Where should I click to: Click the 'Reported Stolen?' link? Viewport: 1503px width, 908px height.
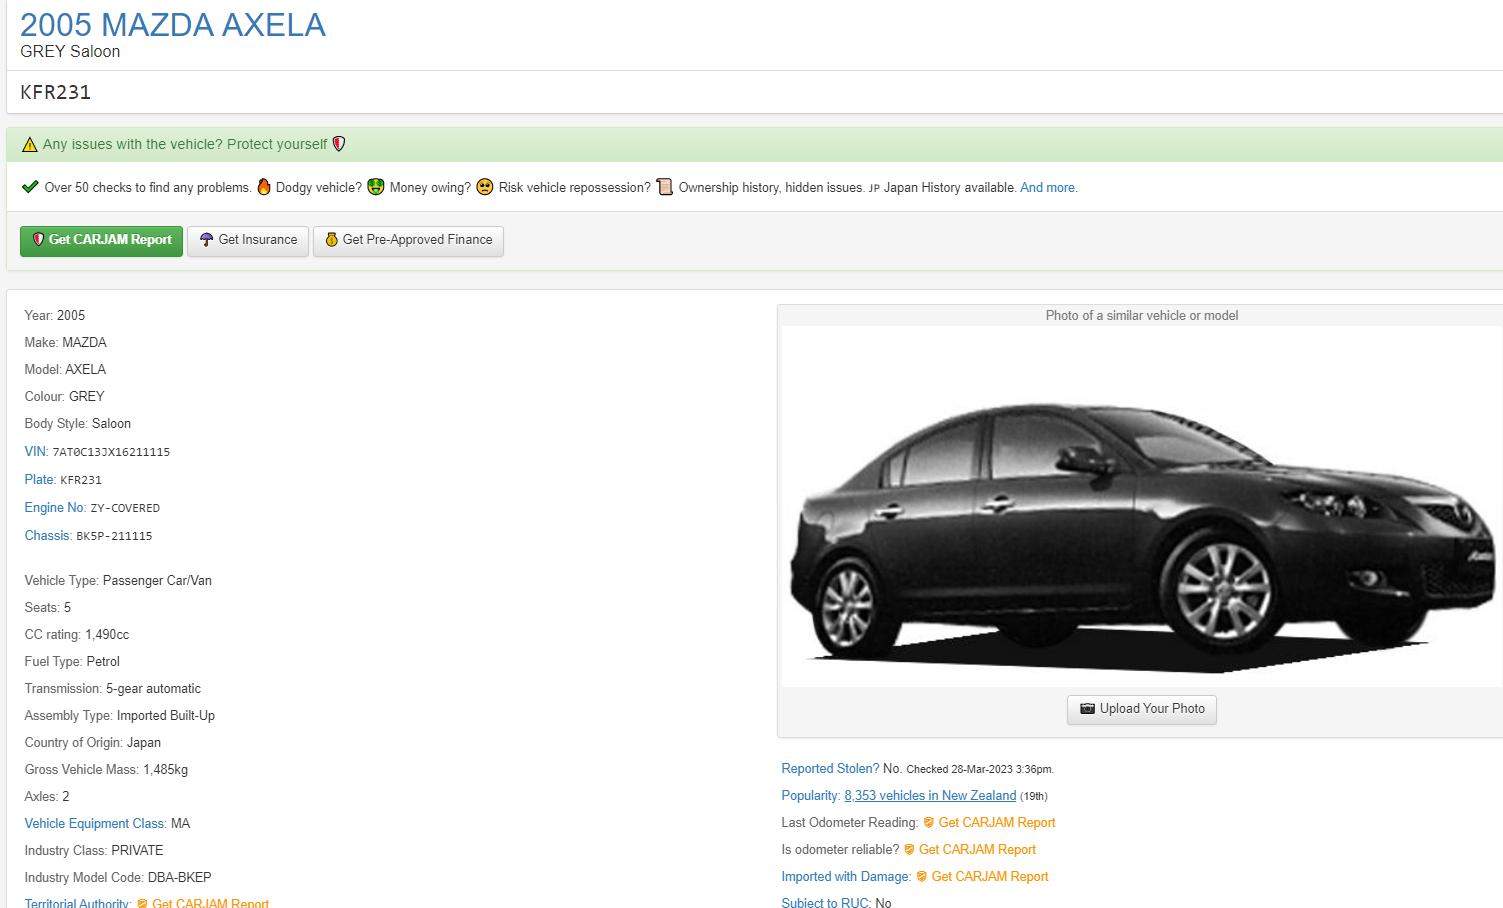point(830,769)
